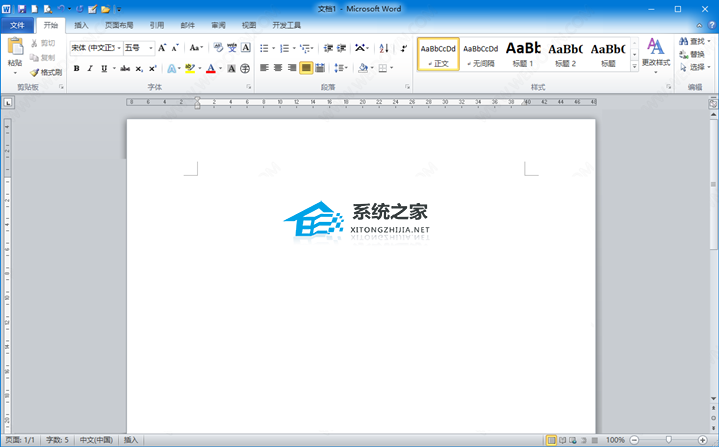Click the red font color swatch
Viewport: 719px width, 447px height.
point(211,68)
